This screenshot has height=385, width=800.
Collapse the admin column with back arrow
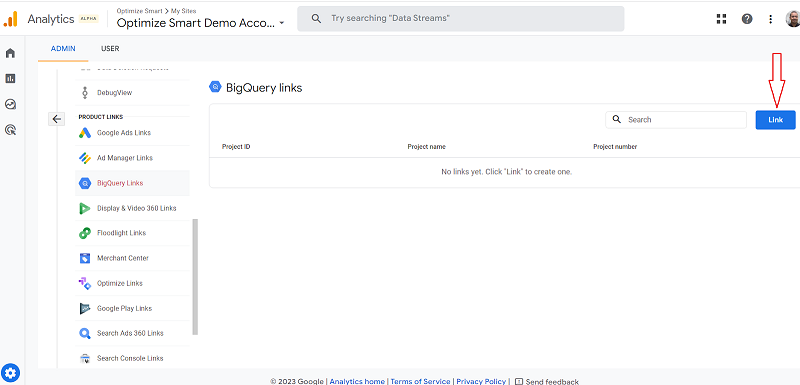(56, 119)
